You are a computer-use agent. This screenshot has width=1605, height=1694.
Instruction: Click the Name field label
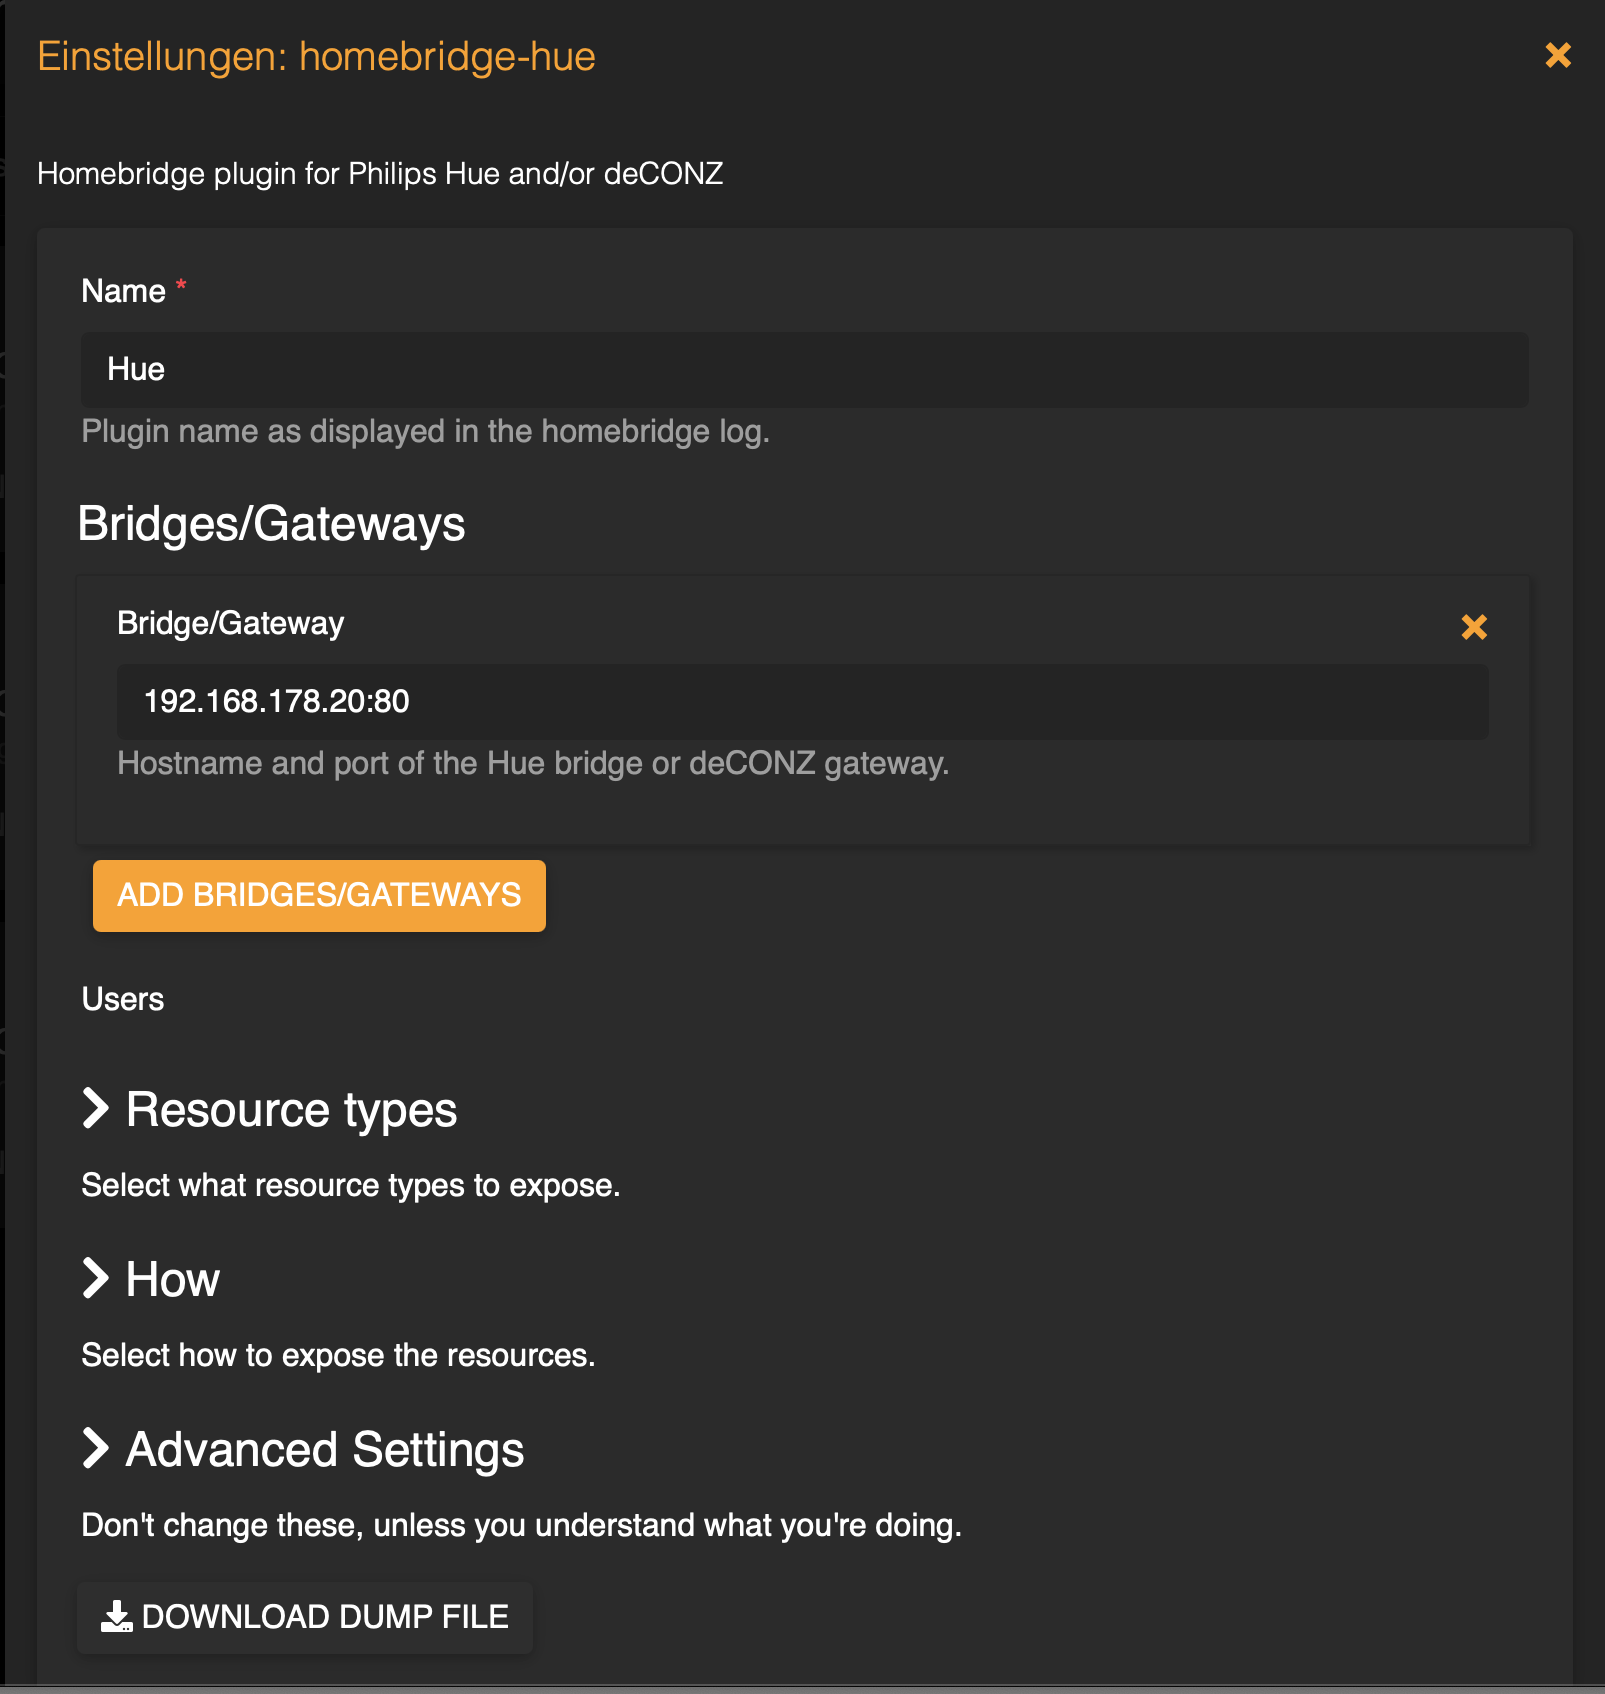pos(123,291)
